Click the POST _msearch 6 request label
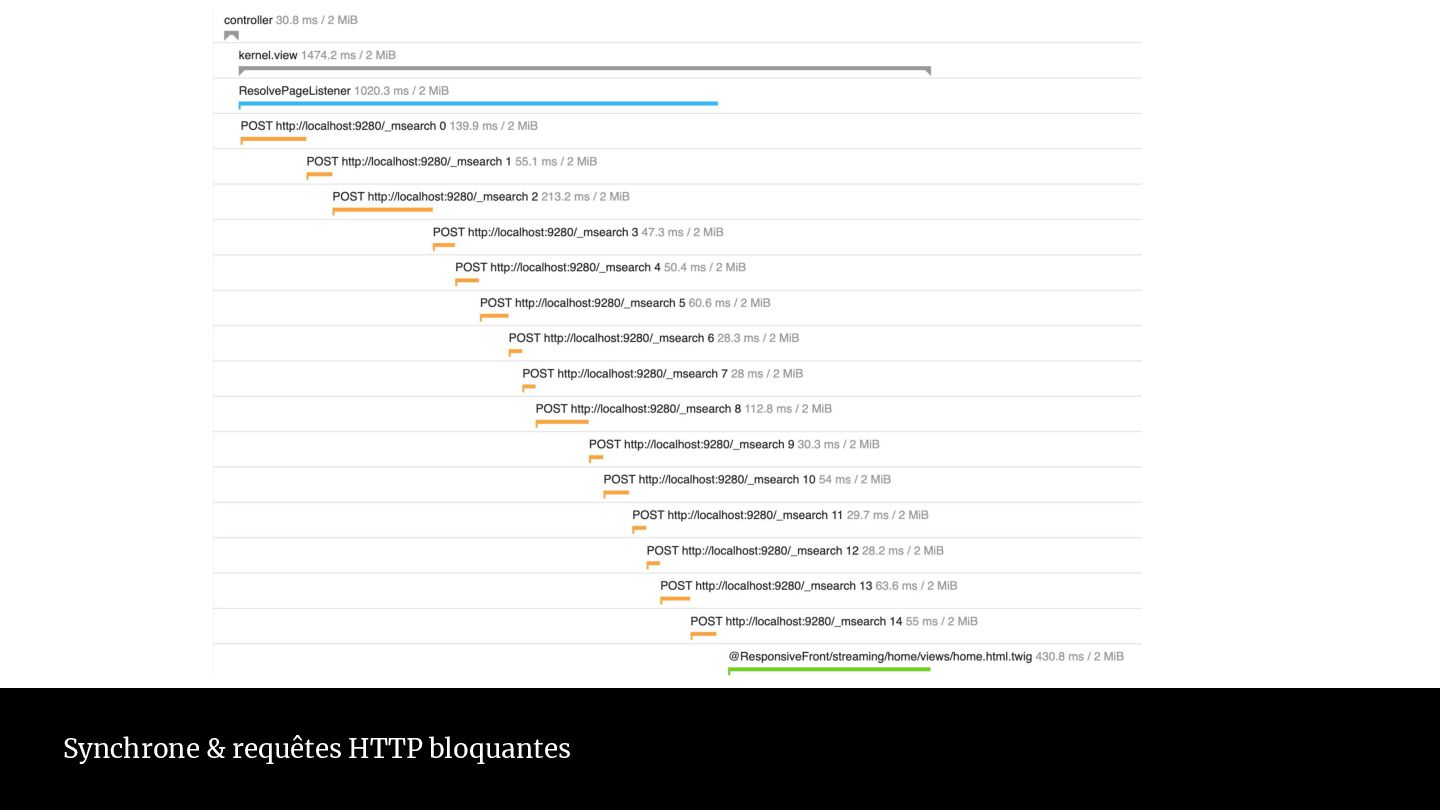Screen dimensions: 1440x810 click(x=611, y=338)
